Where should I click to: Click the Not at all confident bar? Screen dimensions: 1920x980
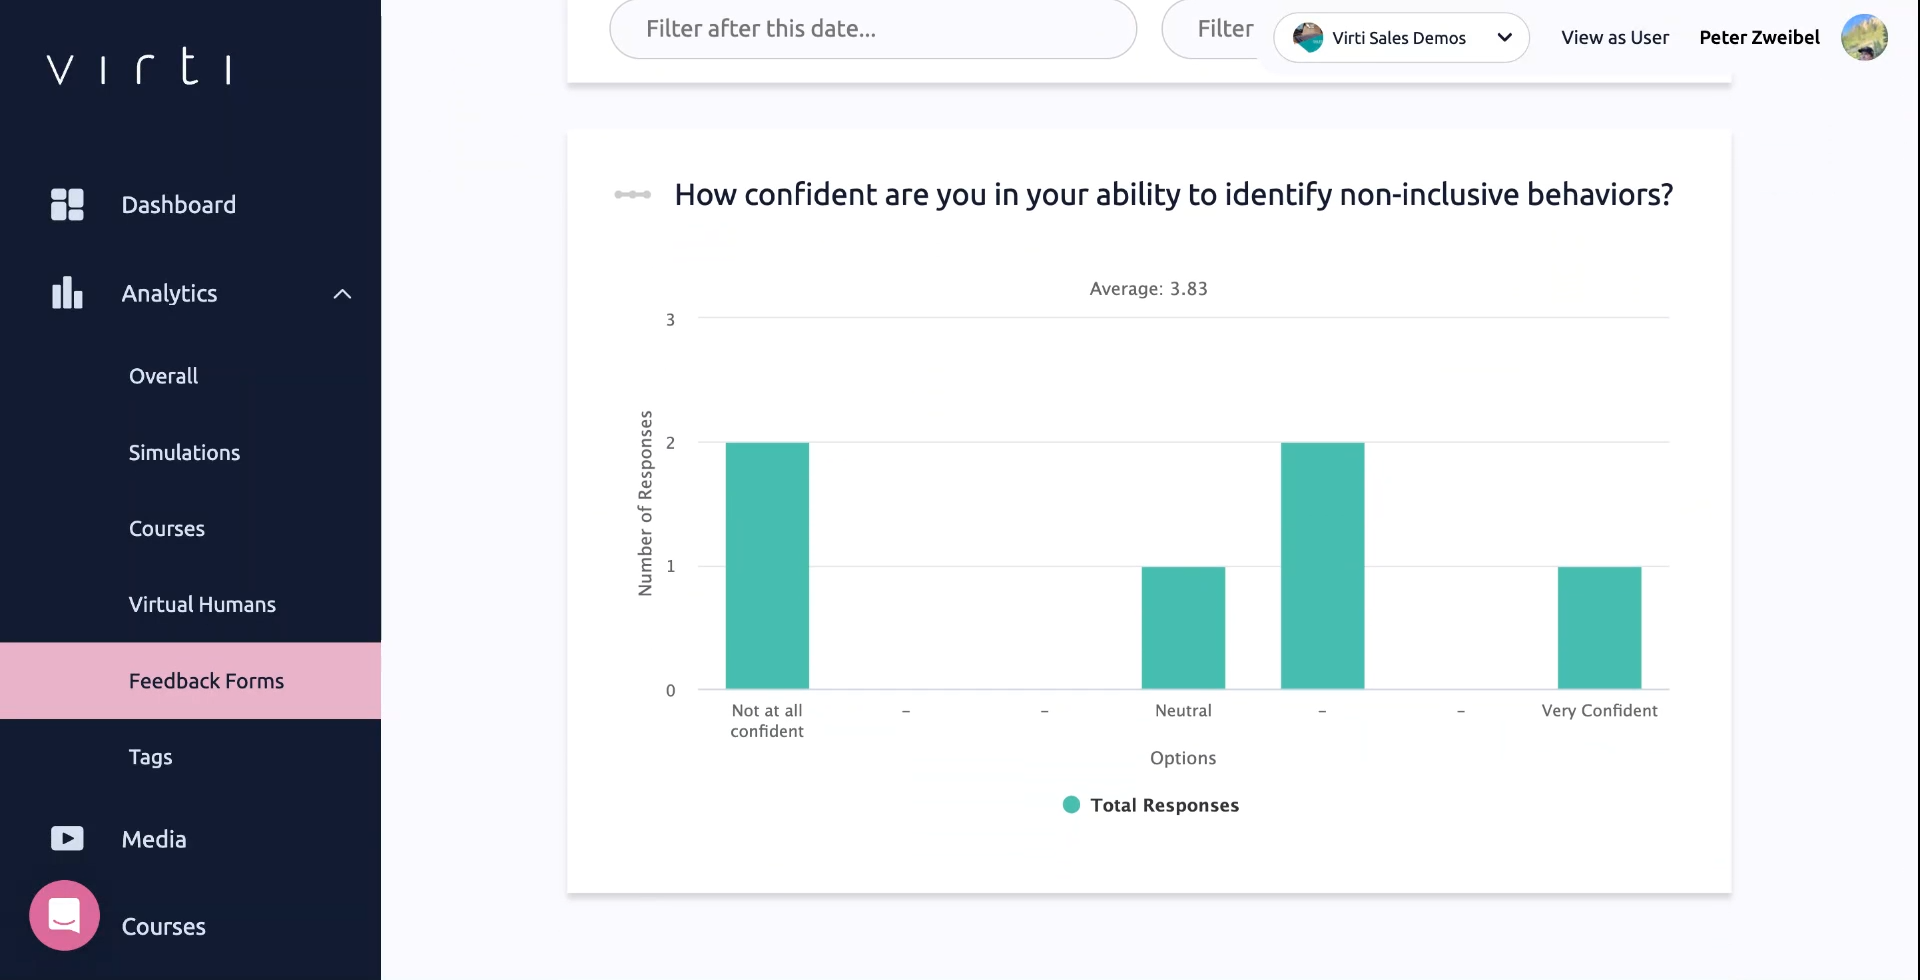(x=767, y=565)
